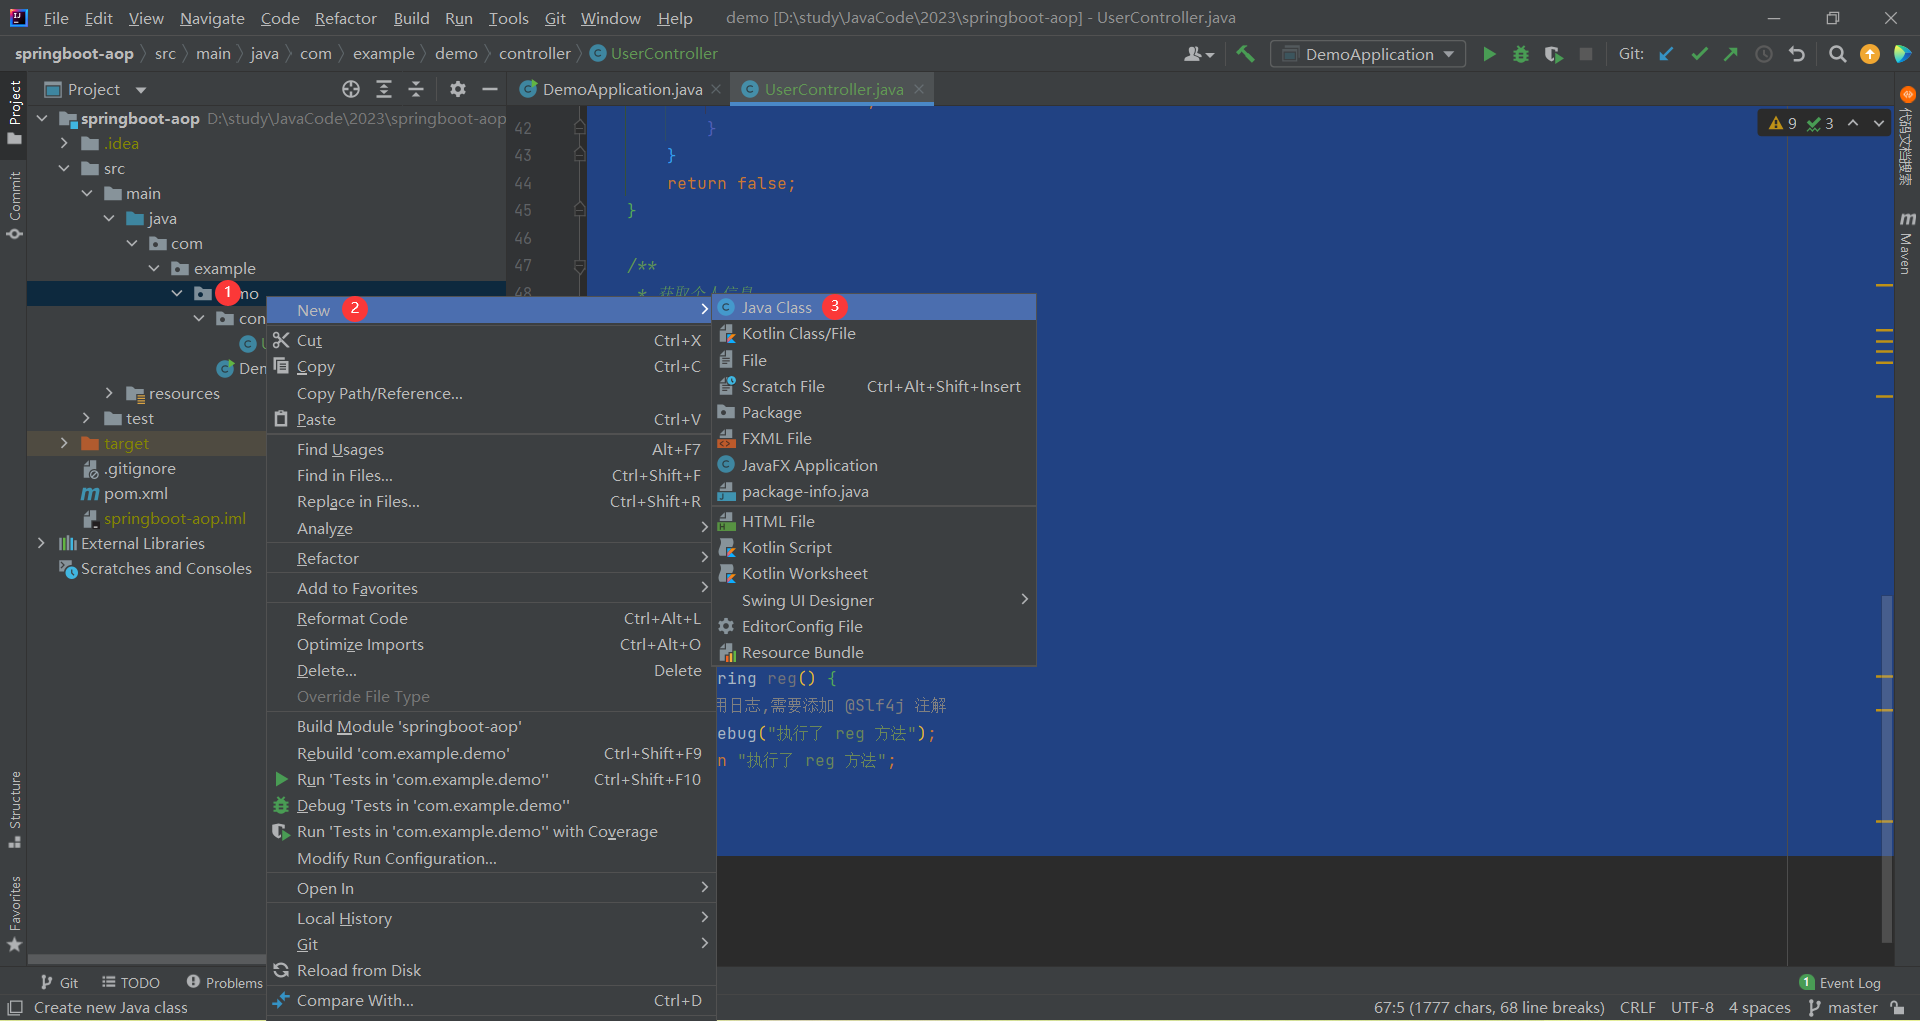Toggle tool window bars icon bottom-left

[15, 1008]
